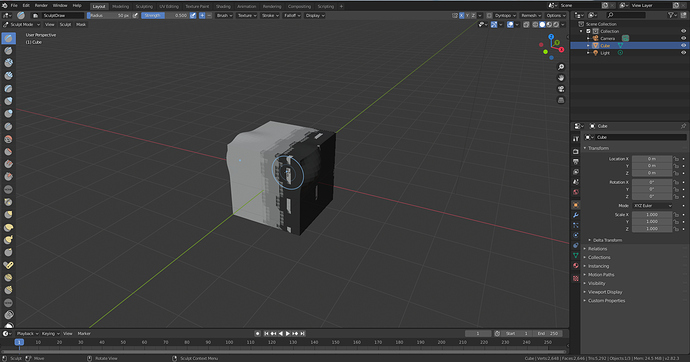Select the Clay Strips sculpt brush
This screenshot has height=362, width=690.
pos(8,76)
